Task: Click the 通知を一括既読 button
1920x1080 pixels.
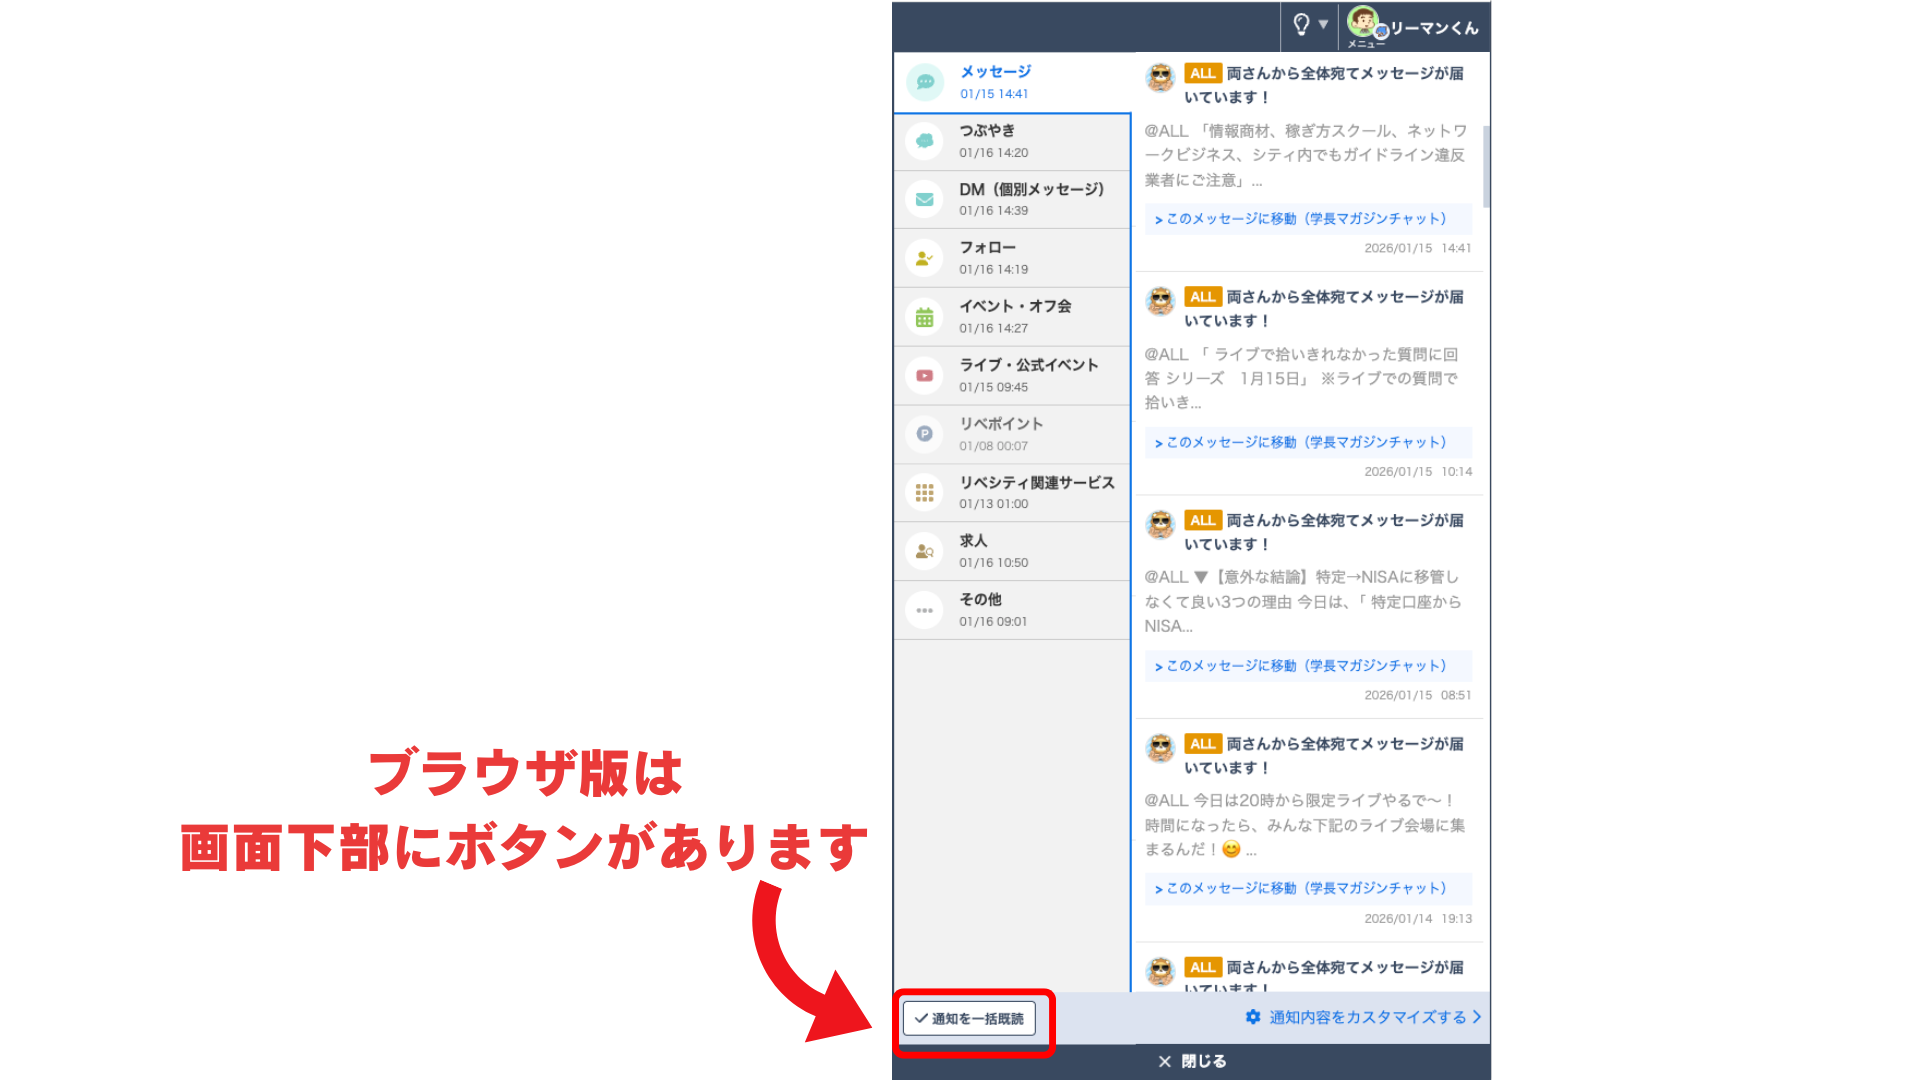Action: pyautogui.click(x=969, y=1019)
